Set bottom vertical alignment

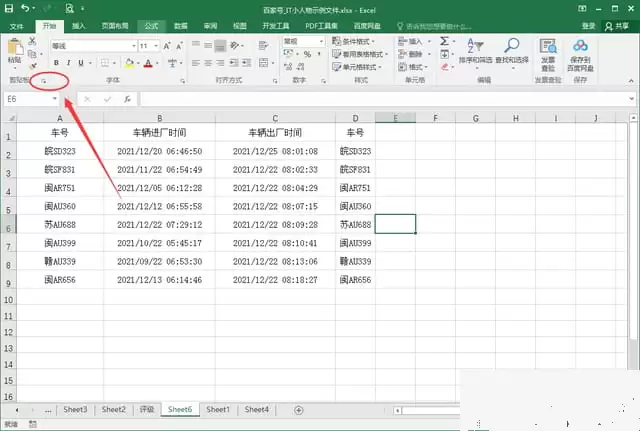pyautogui.click(x=220, y=45)
